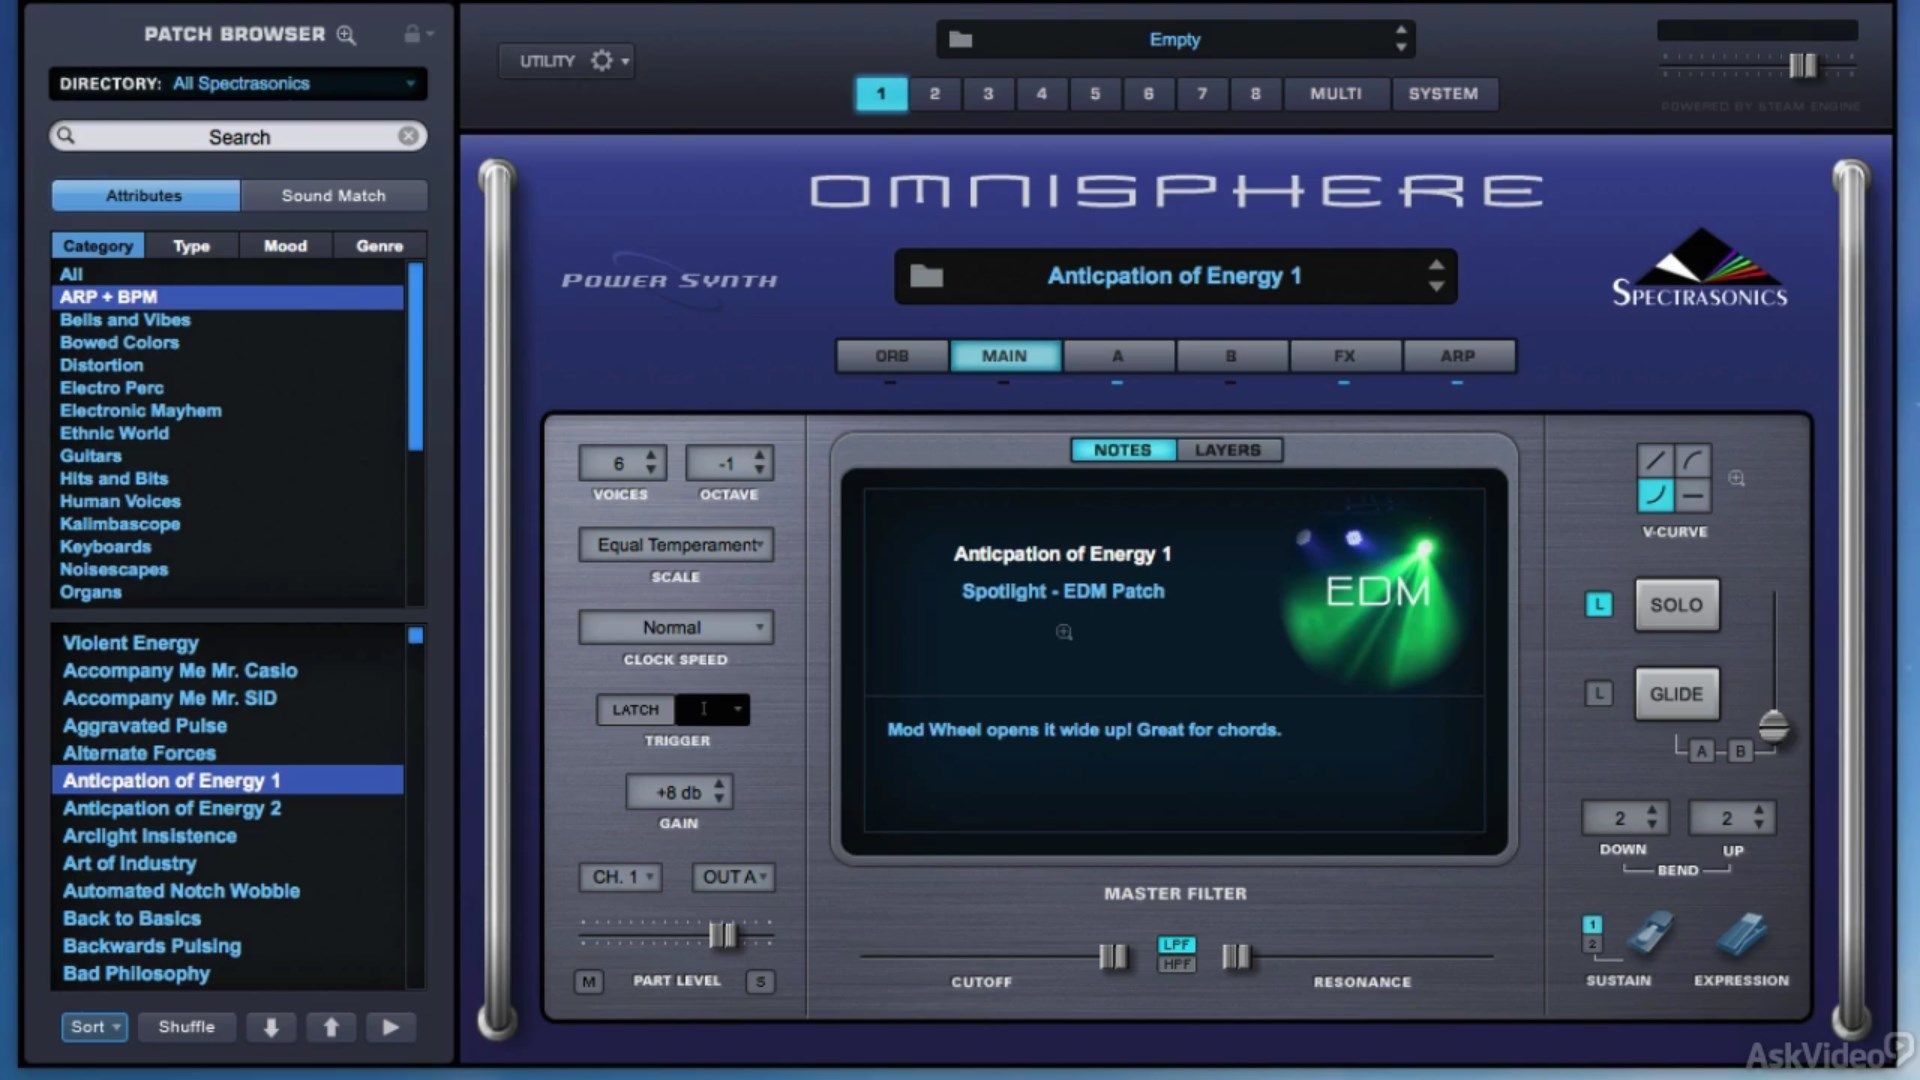The height and width of the screenshot is (1080, 1920).
Task: Enable the LPF master filter mode
Action: coord(1177,945)
